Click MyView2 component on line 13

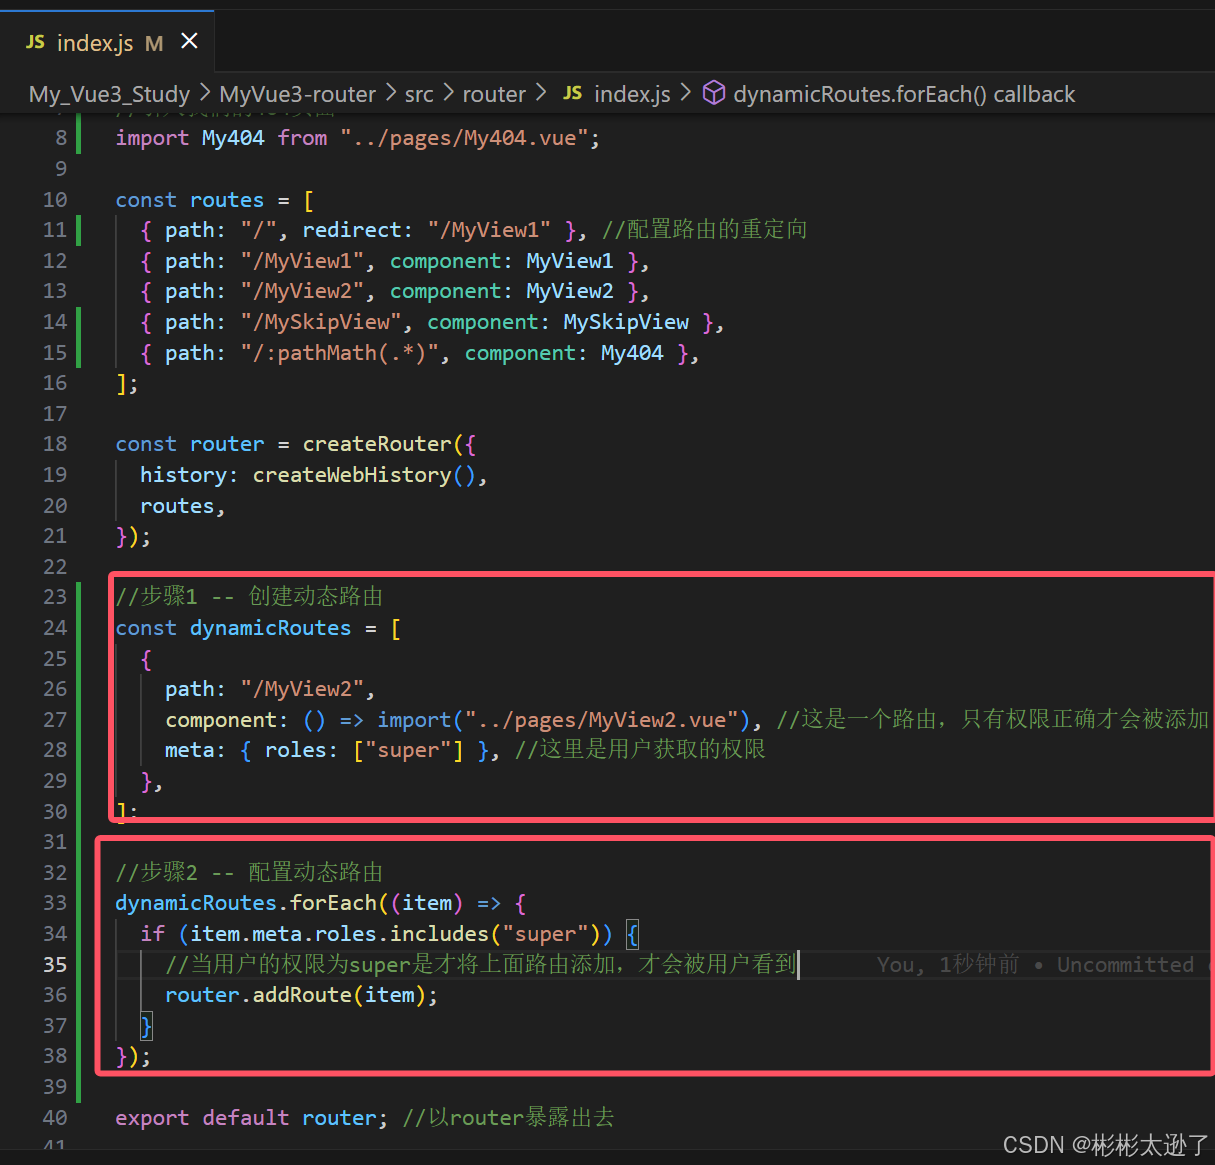570,291
